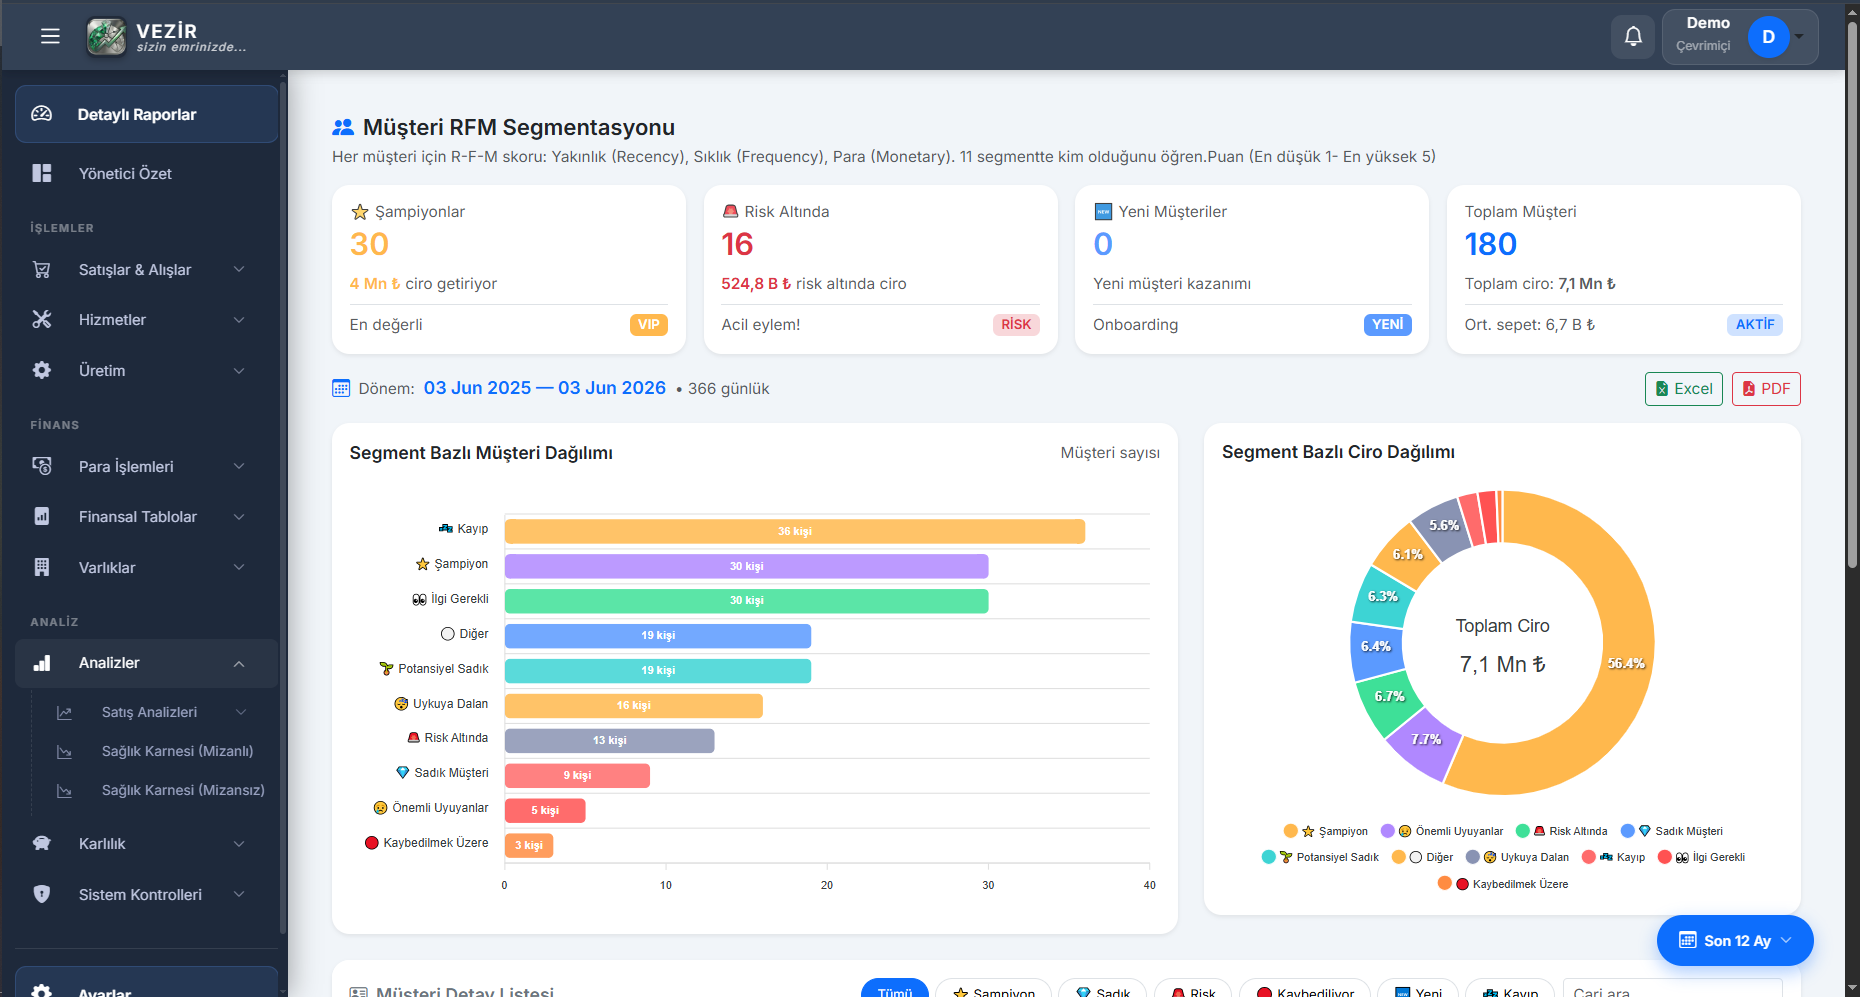This screenshot has height=997, width=1860.
Task: Open the hamburger menu icon
Action: 50,37
